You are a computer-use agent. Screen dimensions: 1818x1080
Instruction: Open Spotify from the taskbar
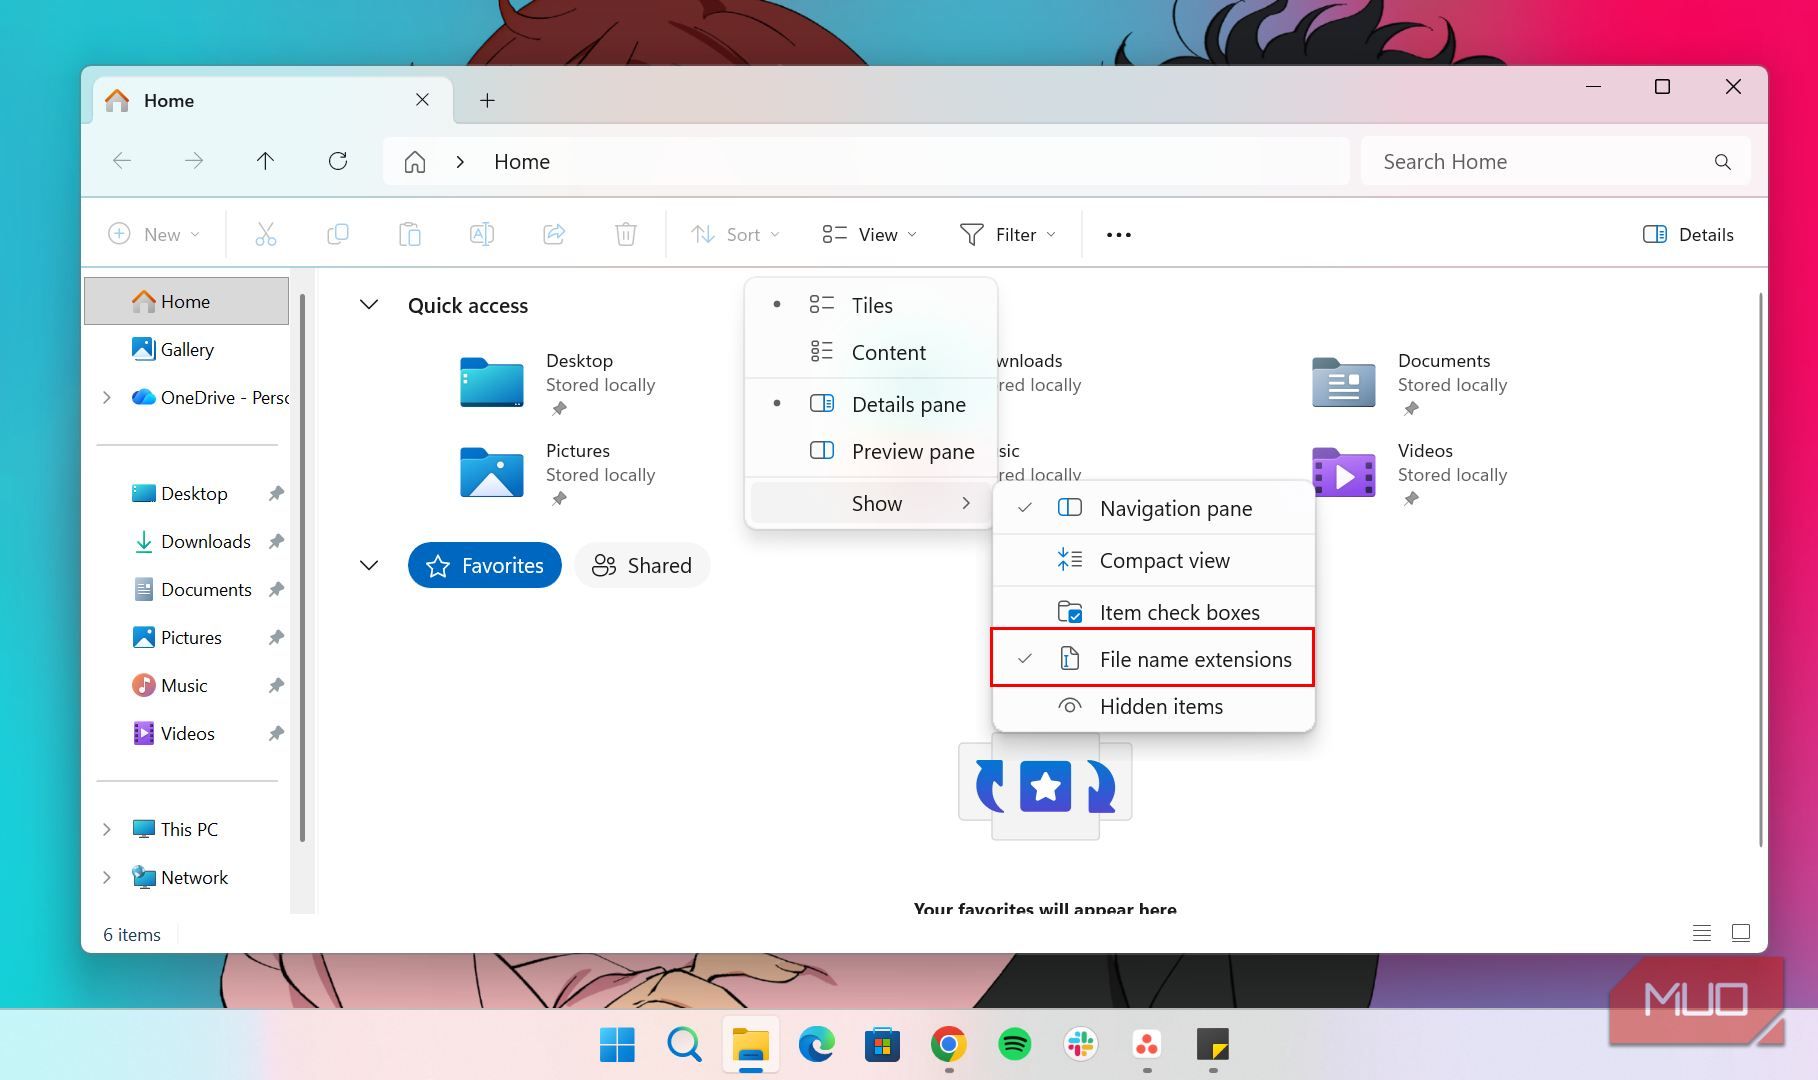[1015, 1045]
